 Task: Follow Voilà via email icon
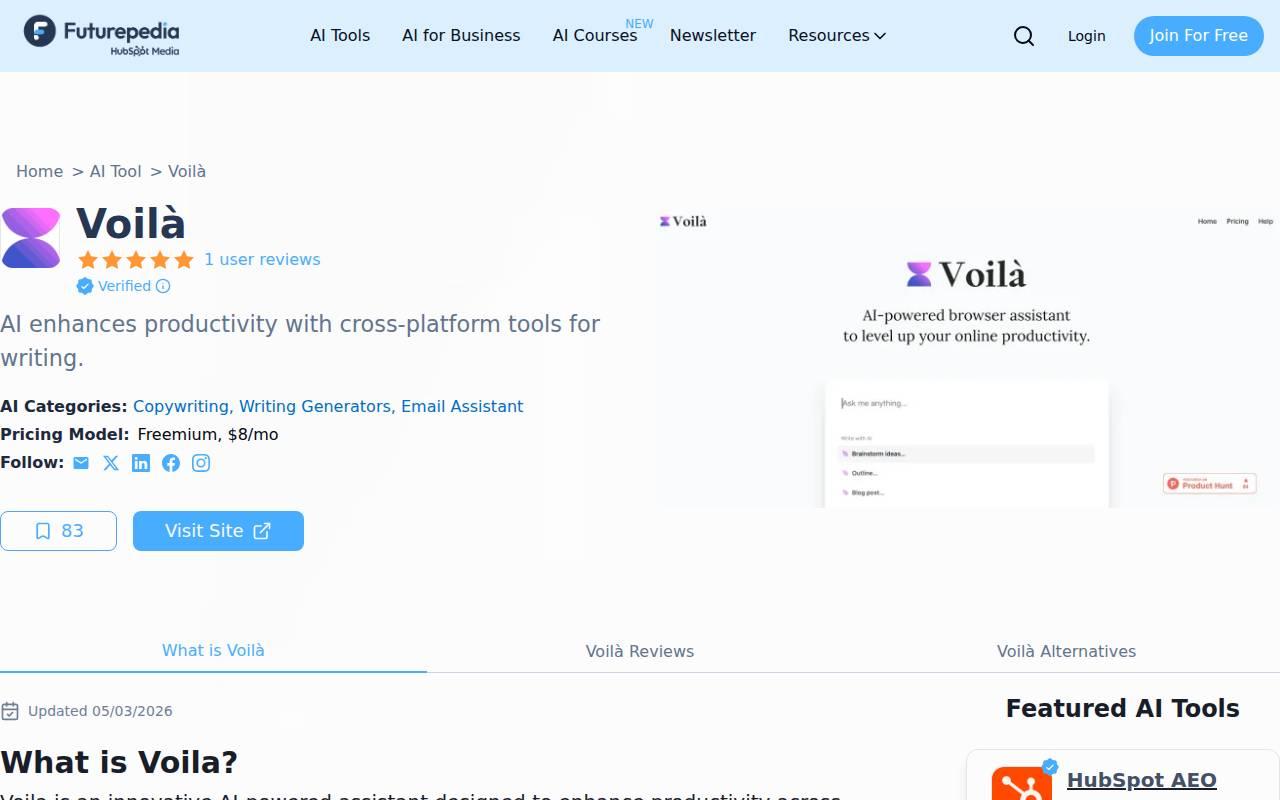click(x=81, y=463)
